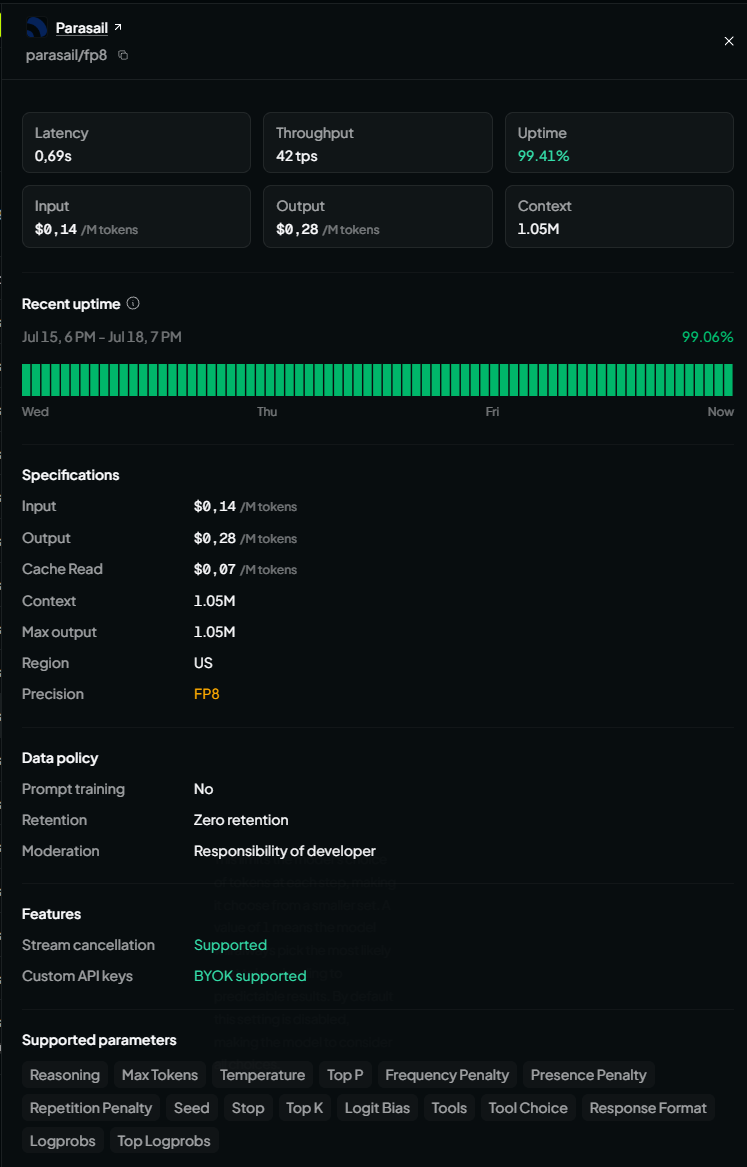This screenshot has width=747, height=1167.
Task: Click the BYOK supported value
Action: pos(250,976)
